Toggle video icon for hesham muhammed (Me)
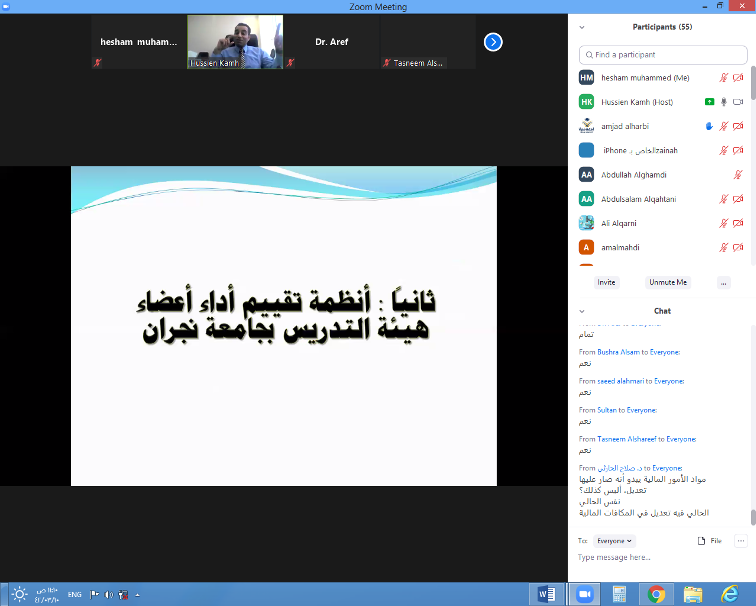This screenshot has width=756, height=606. coord(738,78)
